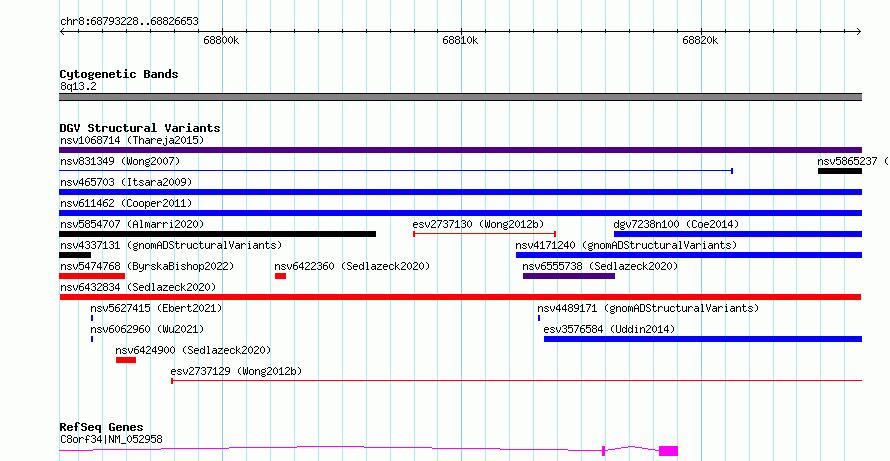Click the 68800k ruler tick label
This screenshot has width=890, height=461.
(221, 40)
